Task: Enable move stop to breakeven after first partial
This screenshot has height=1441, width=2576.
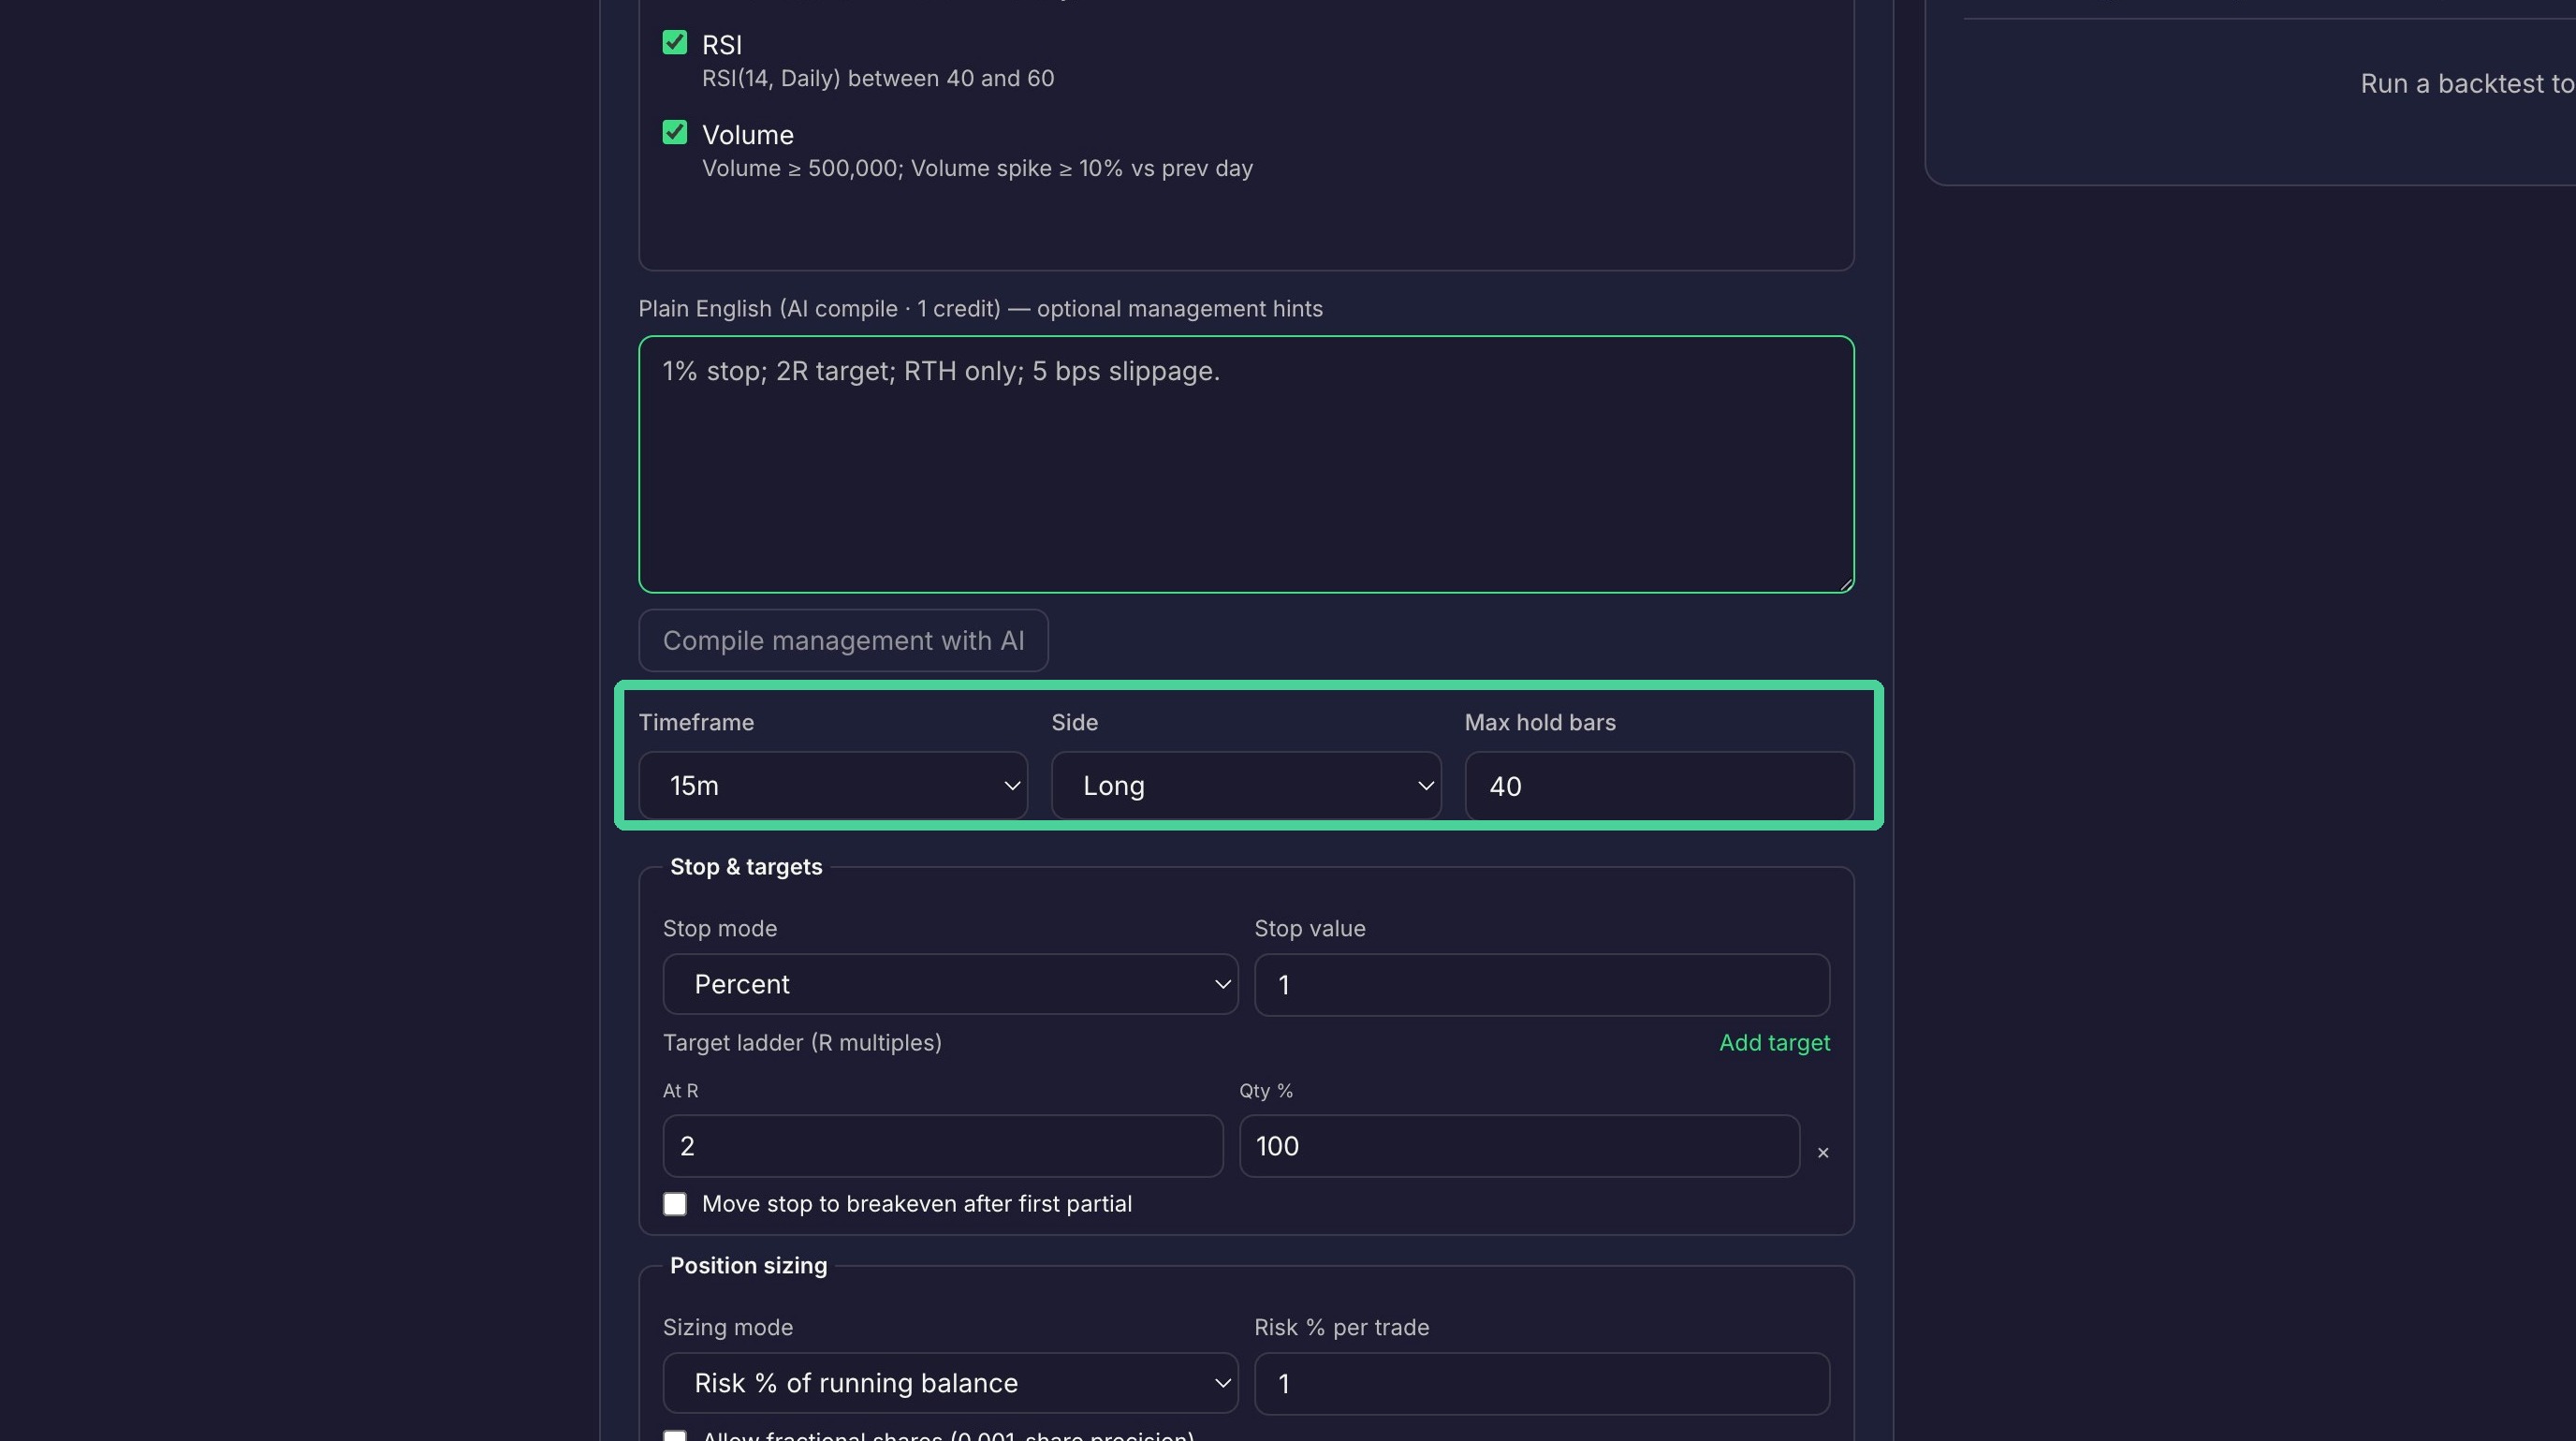Action: [x=675, y=1204]
